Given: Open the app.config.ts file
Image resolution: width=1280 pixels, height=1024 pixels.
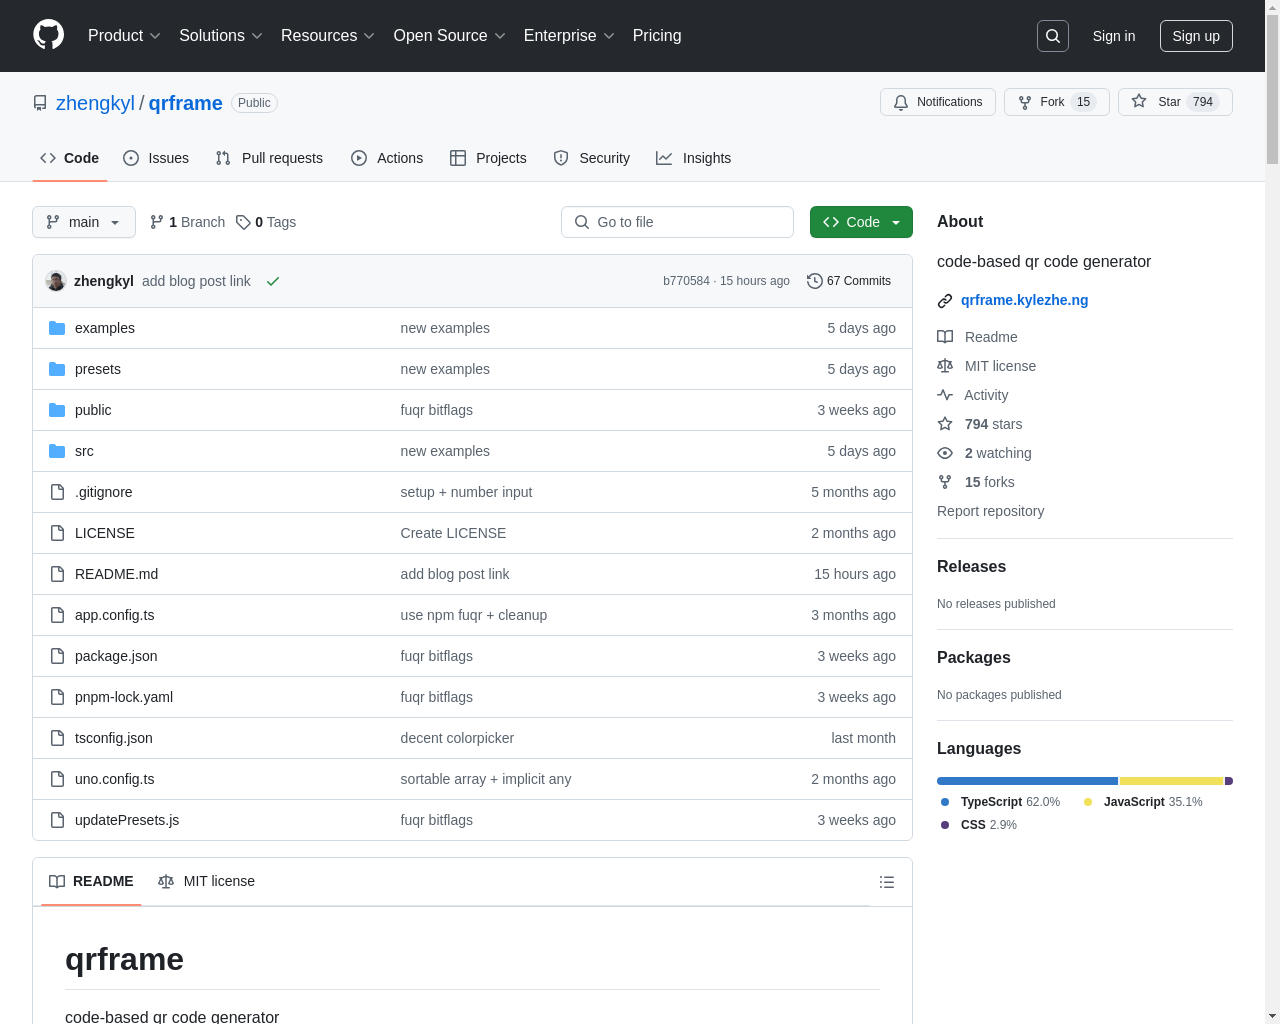Looking at the screenshot, I should pos(114,615).
